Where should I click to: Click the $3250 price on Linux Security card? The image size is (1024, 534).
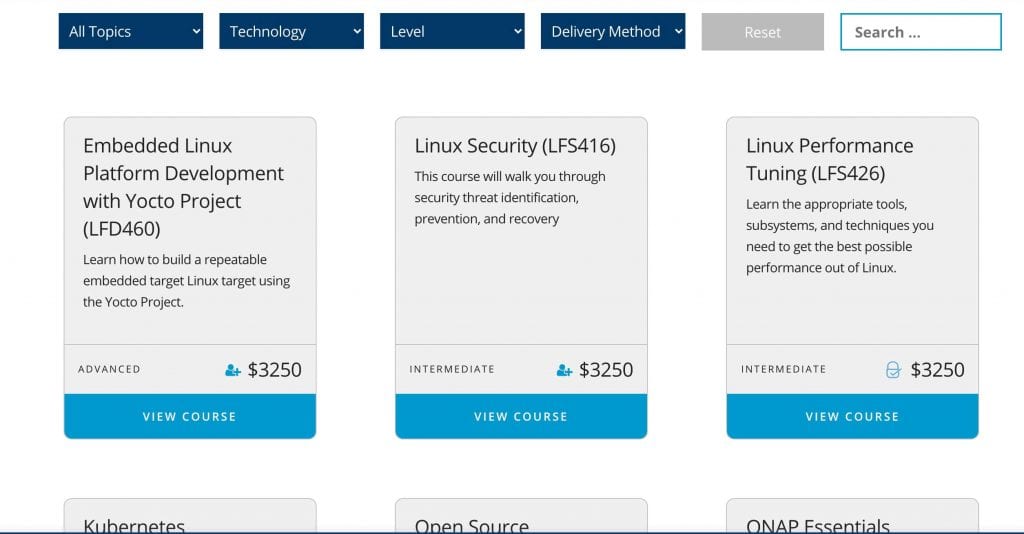[606, 370]
